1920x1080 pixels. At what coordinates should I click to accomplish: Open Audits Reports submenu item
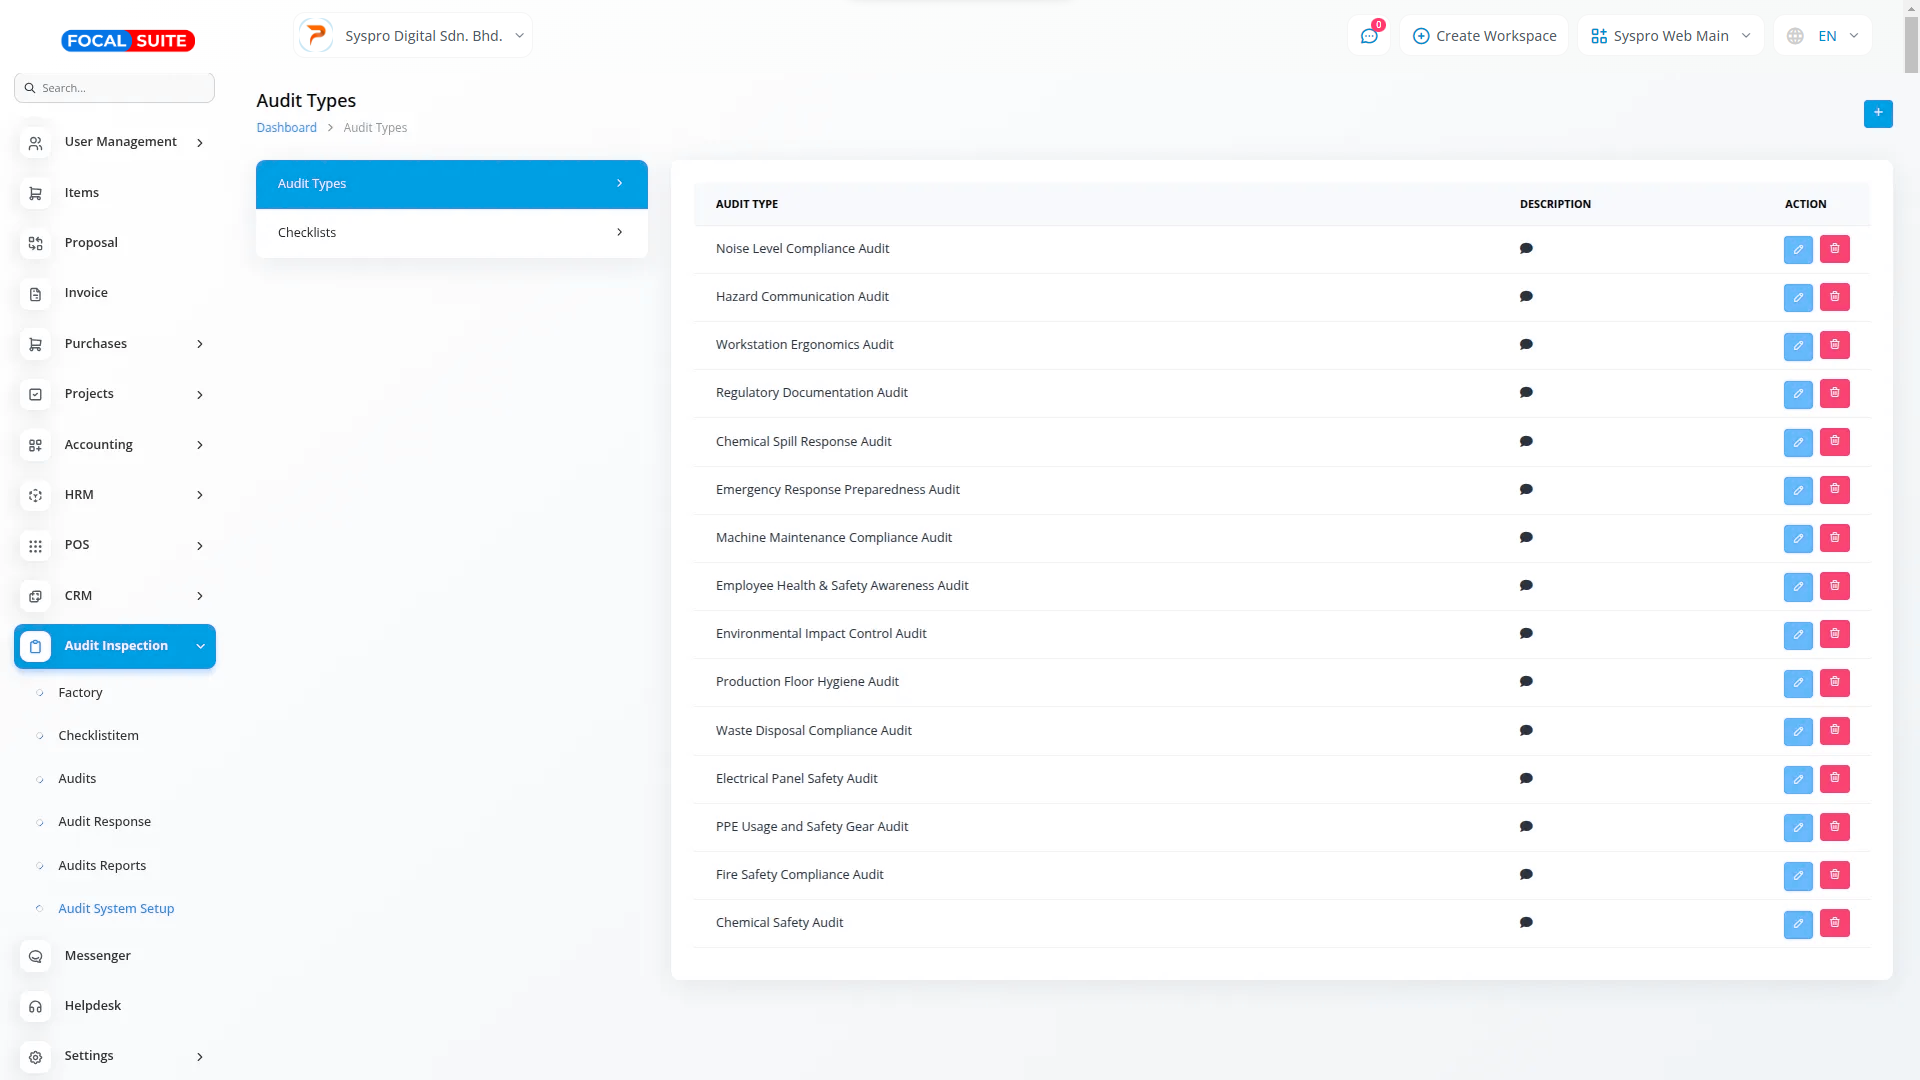(x=102, y=866)
